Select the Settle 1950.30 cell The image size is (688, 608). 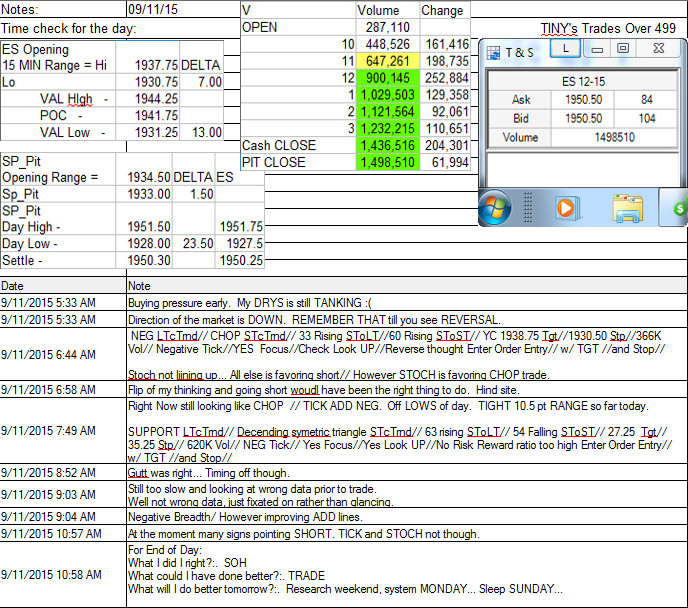[144, 260]
